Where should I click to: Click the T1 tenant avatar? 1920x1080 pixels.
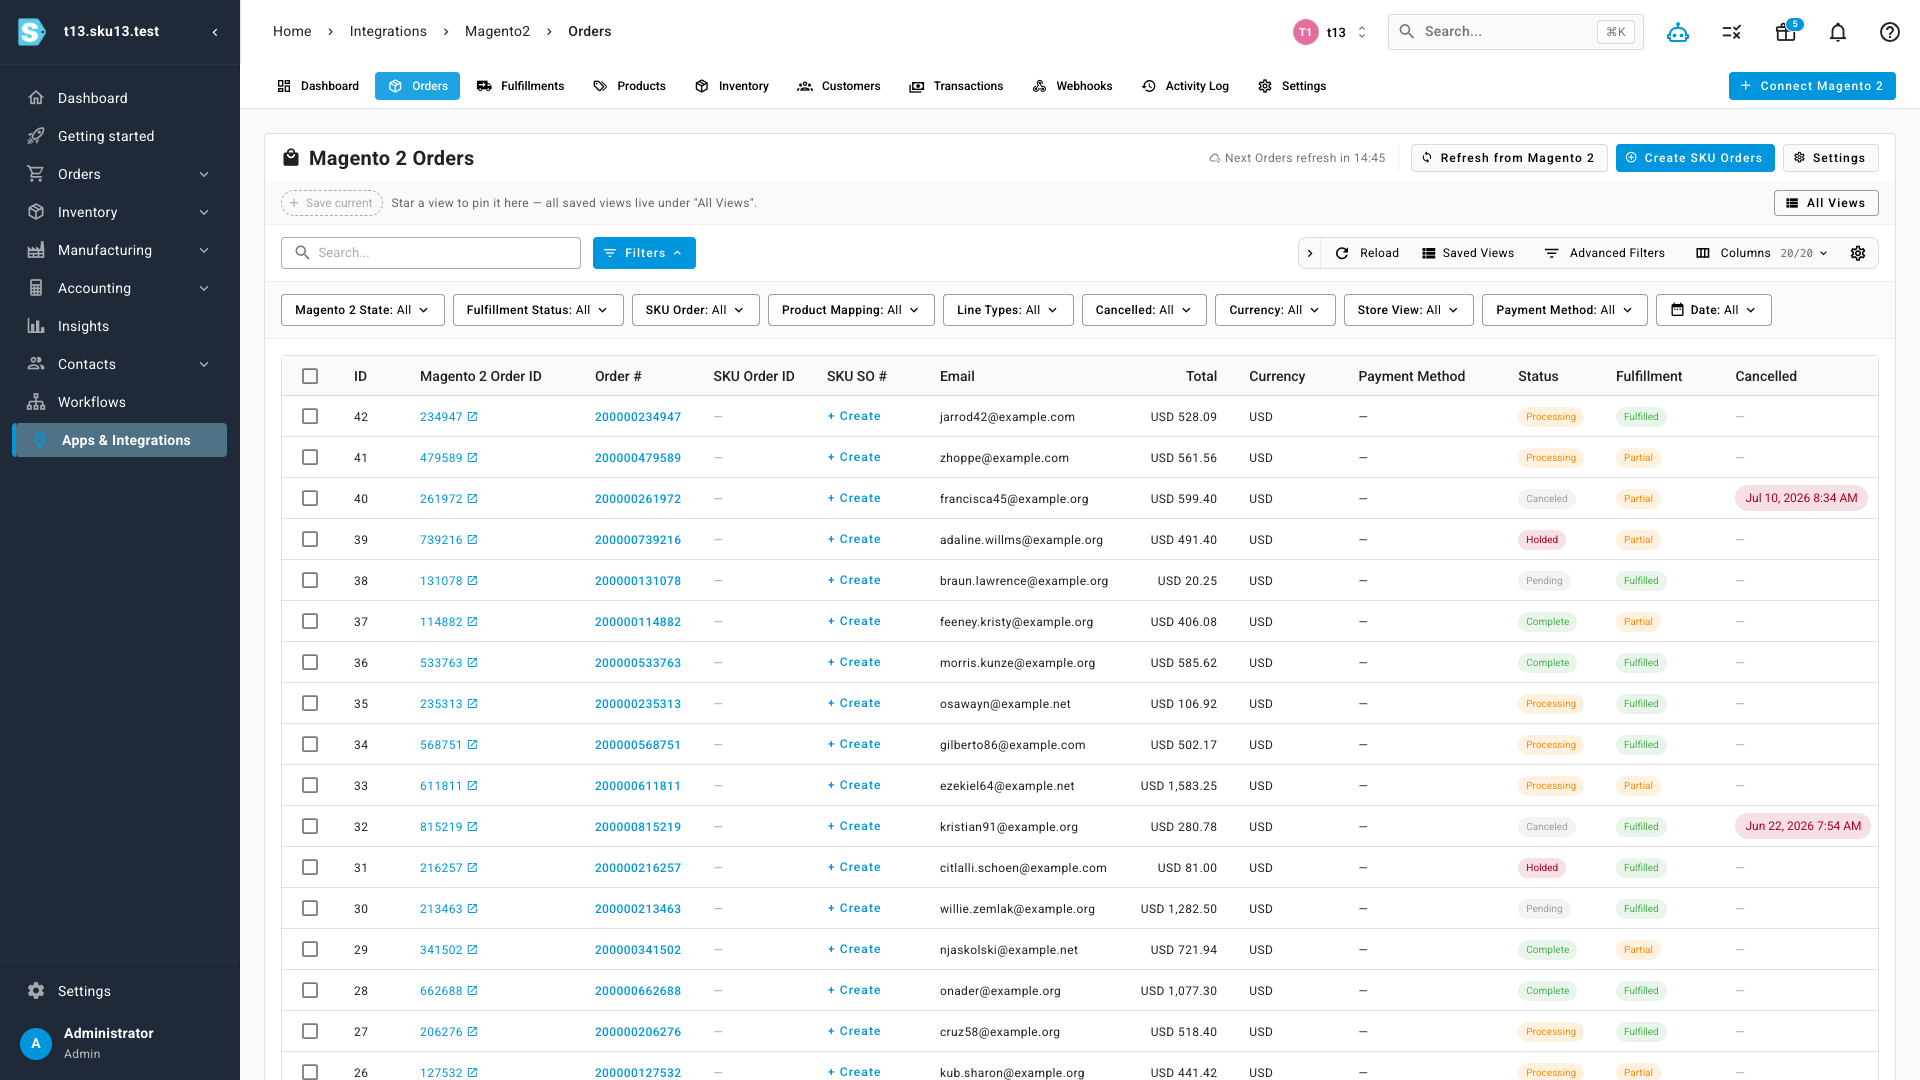pyautogui.click(x=1305, y=32)
